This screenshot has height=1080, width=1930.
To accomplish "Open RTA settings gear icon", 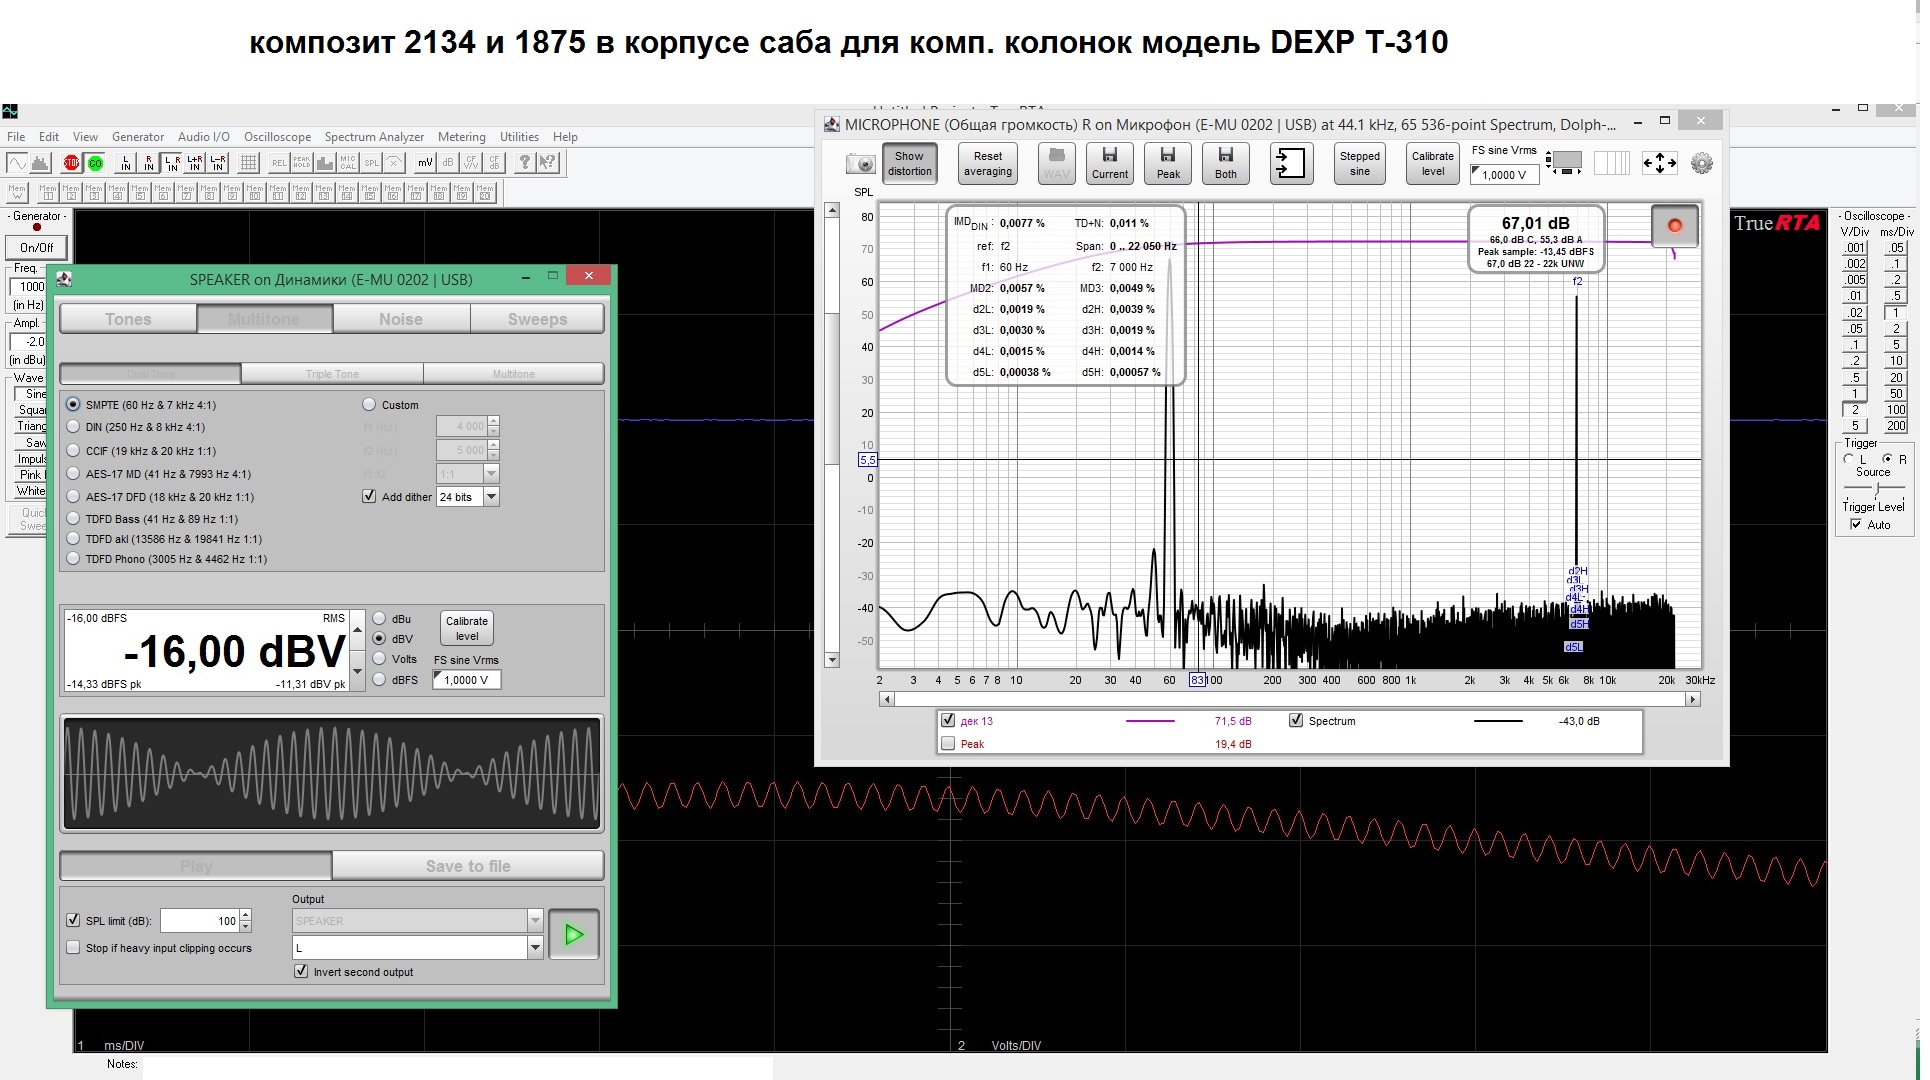I will (x=1701, y=163).
